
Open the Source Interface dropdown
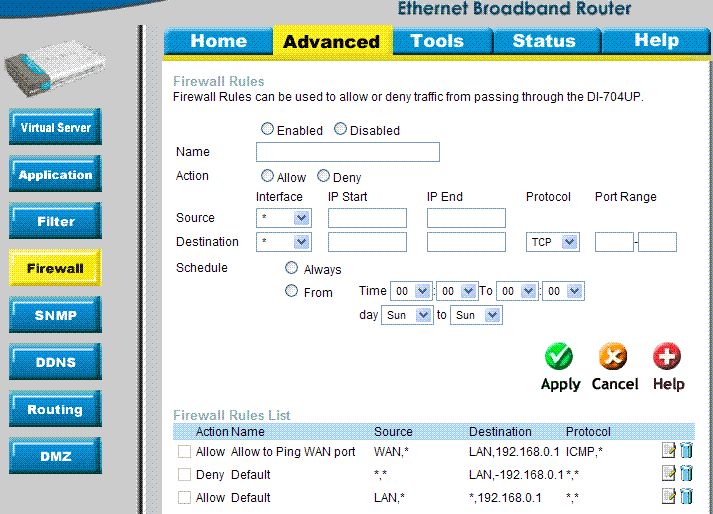283,218
